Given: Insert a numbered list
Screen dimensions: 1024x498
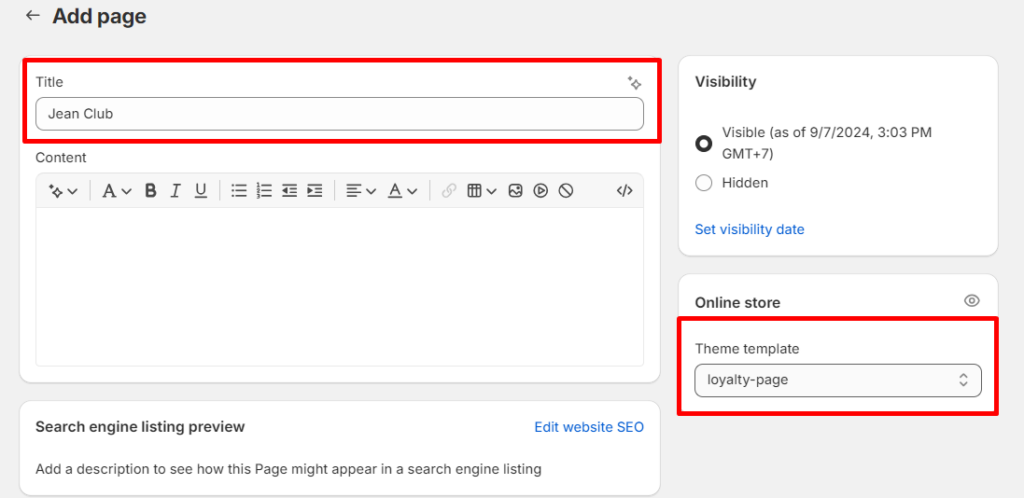Looking at the screenshot, I should [x=264, y=190].
